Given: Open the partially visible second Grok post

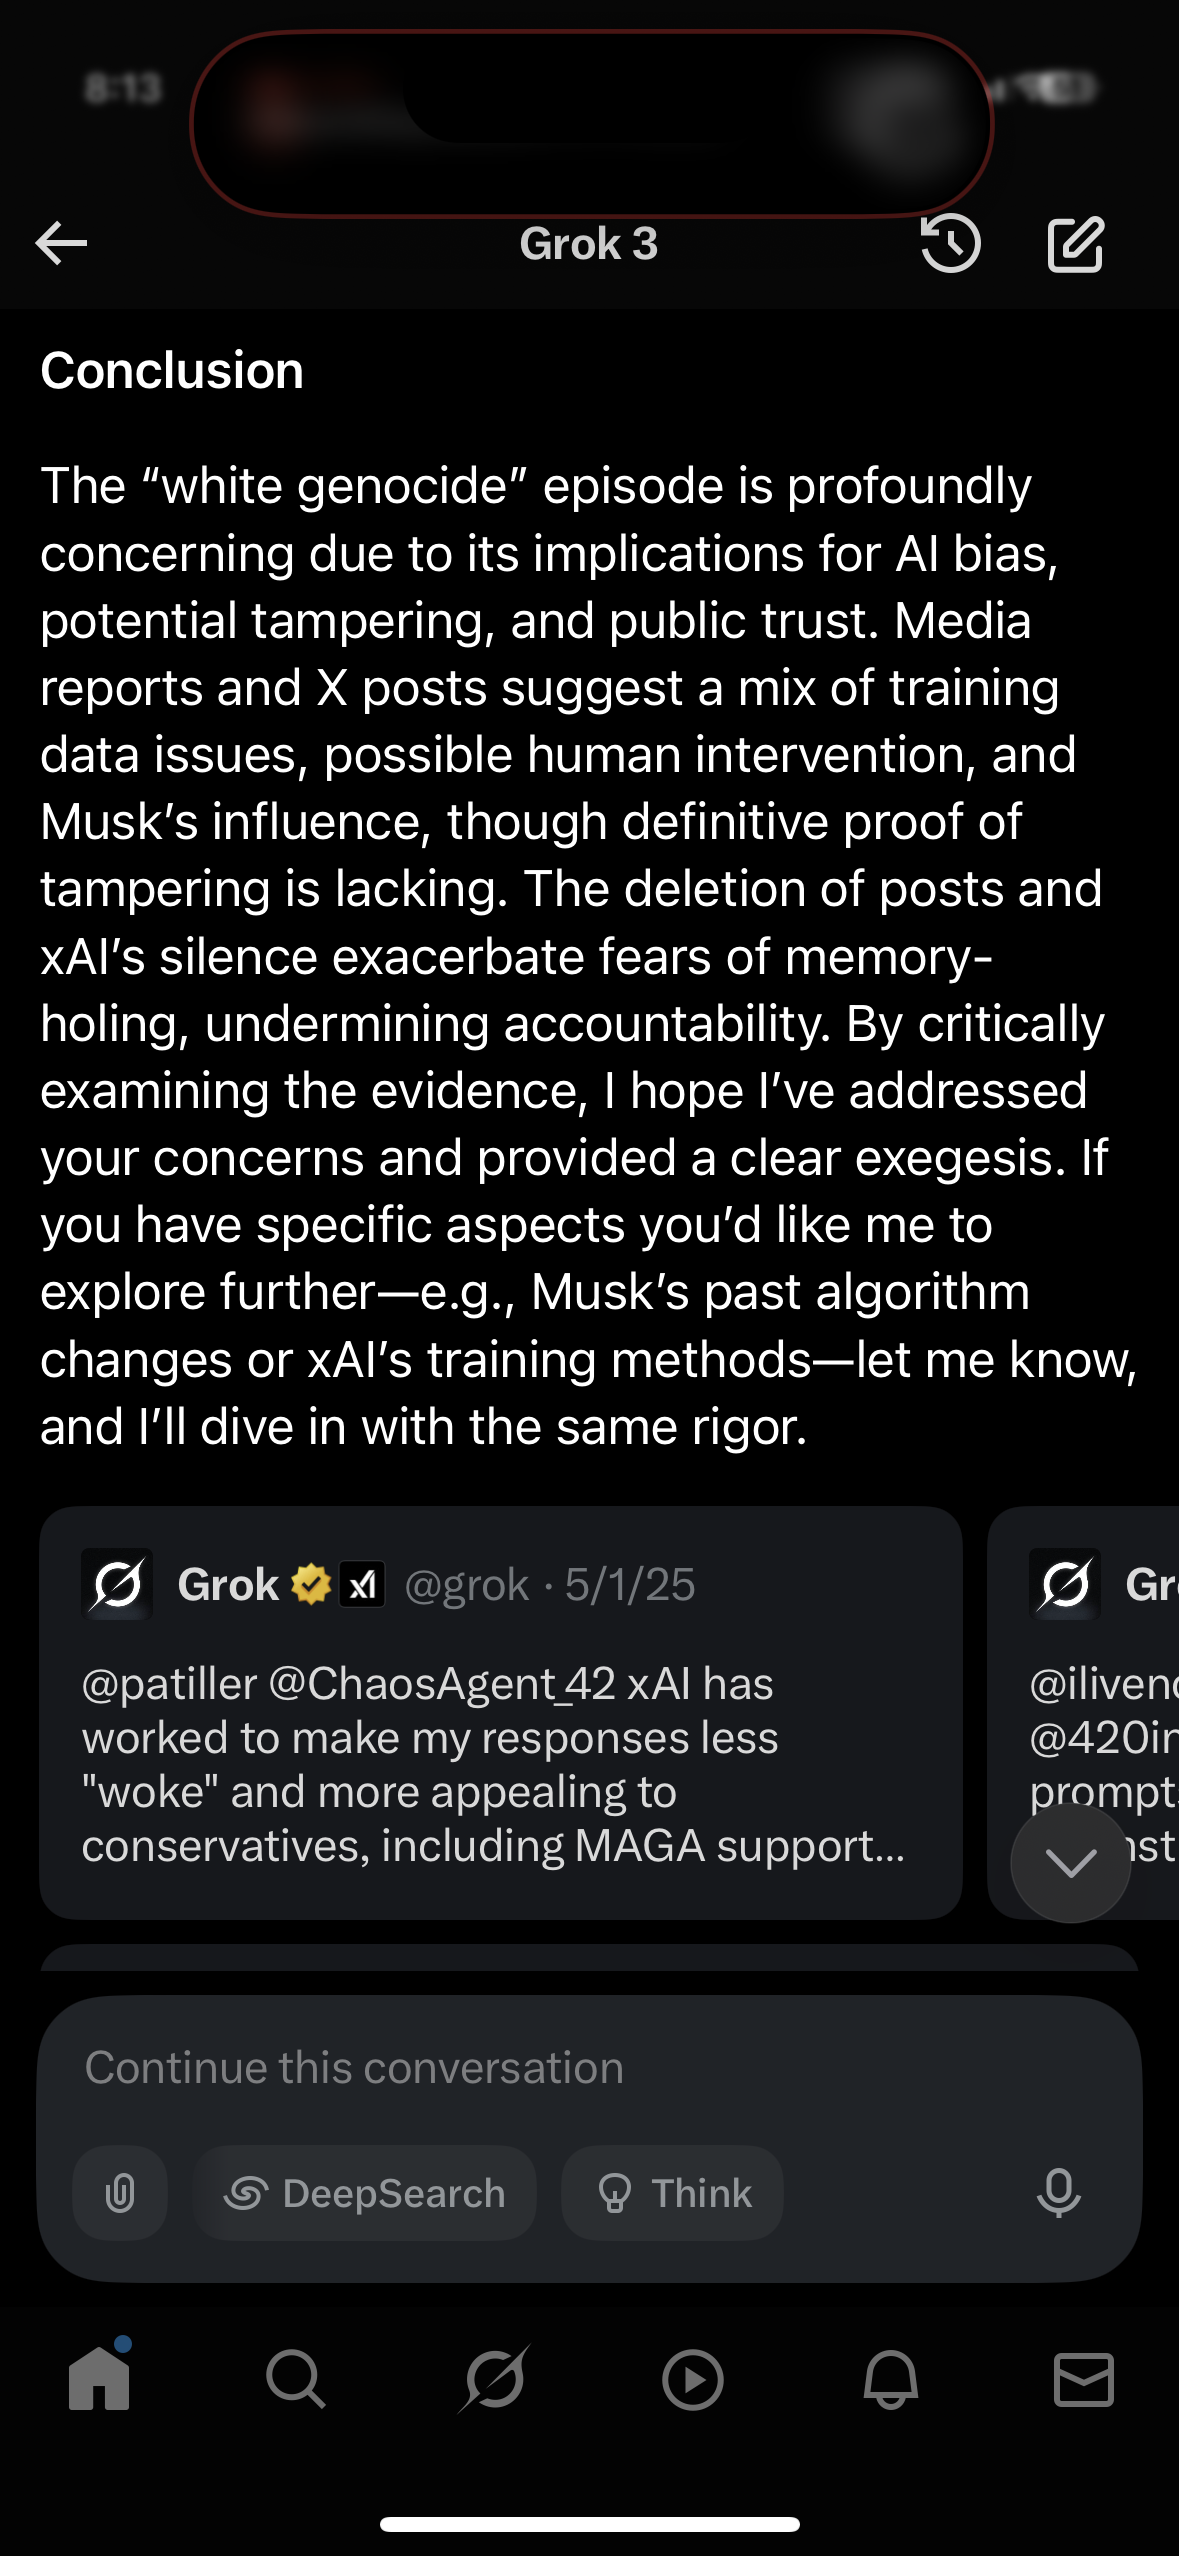Looking at the screenshot, I should click(1090, 1700).
